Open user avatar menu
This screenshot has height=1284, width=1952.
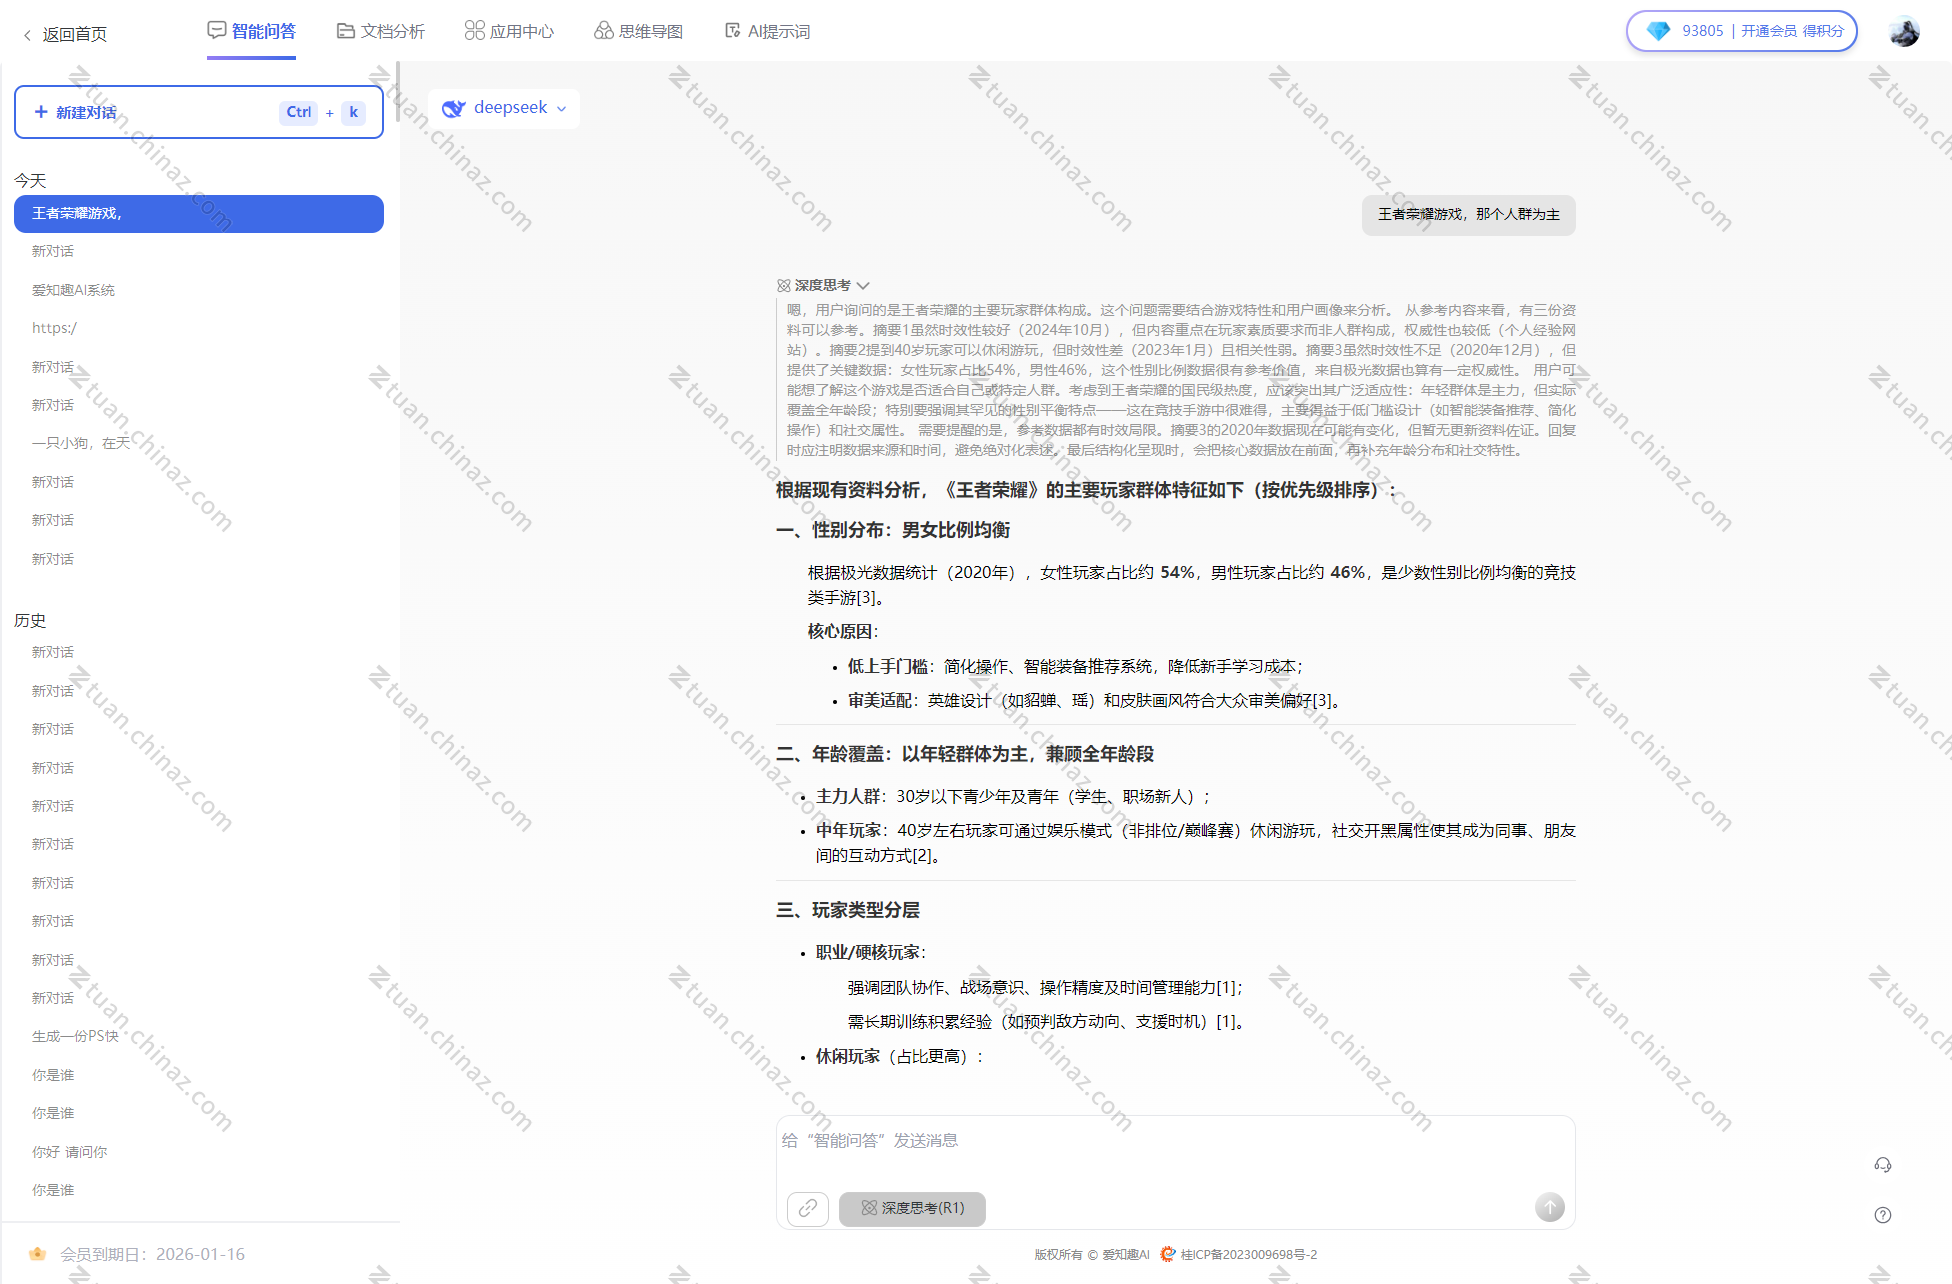tap(1904, 31)
